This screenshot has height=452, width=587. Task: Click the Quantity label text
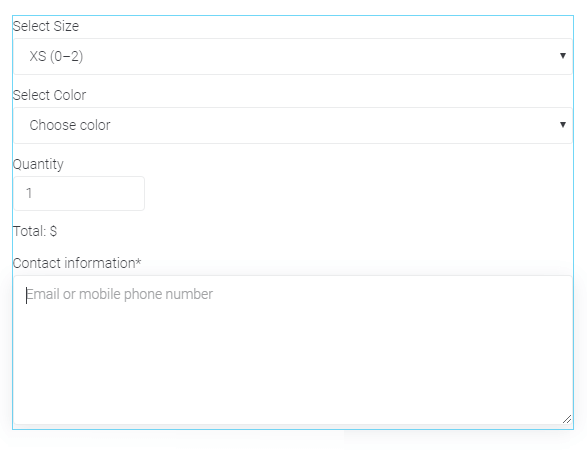pyautogui.click(x=38, y=164)
